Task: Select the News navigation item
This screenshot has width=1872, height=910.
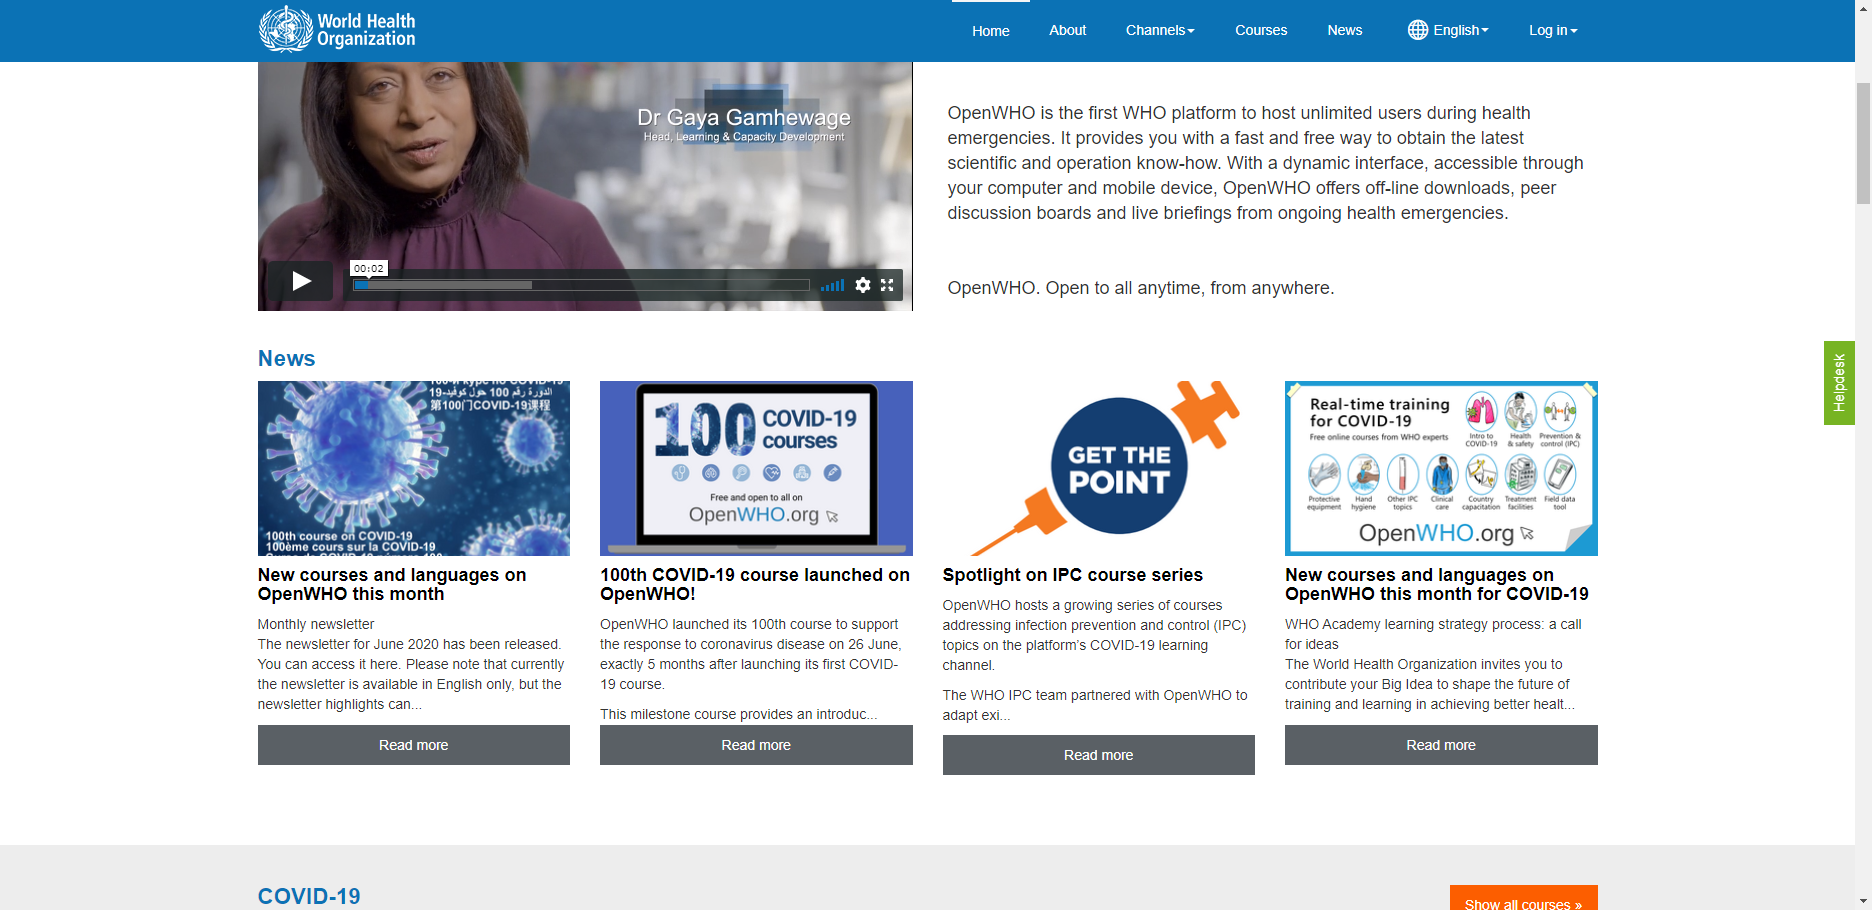Action: tap(1344, 30)
